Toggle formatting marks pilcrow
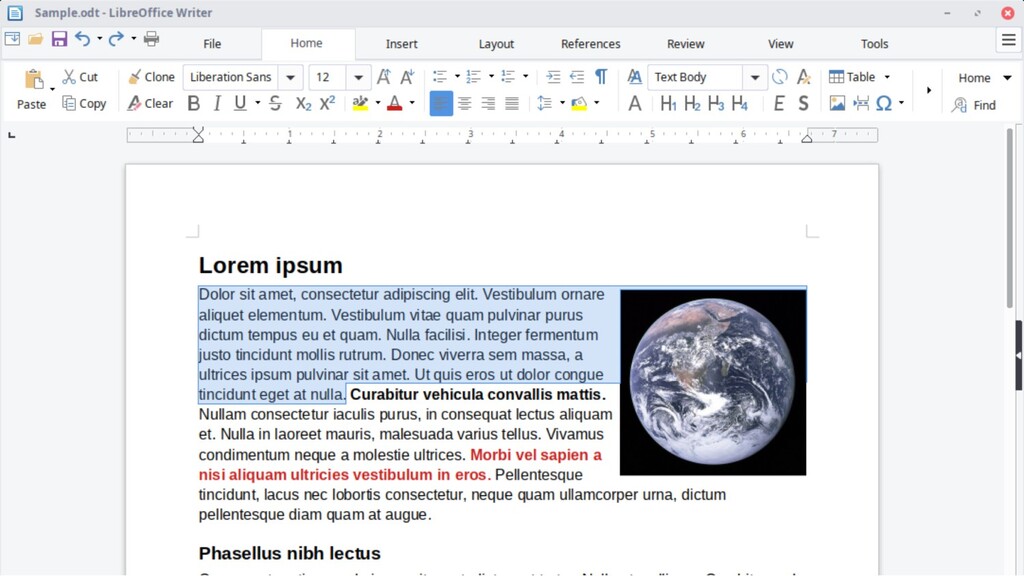Screen dimensions: 1024x576 601,77
